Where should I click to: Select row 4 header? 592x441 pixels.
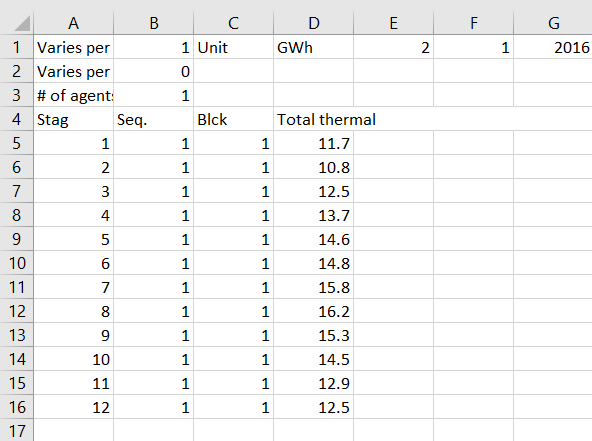(x=16, y=119)
